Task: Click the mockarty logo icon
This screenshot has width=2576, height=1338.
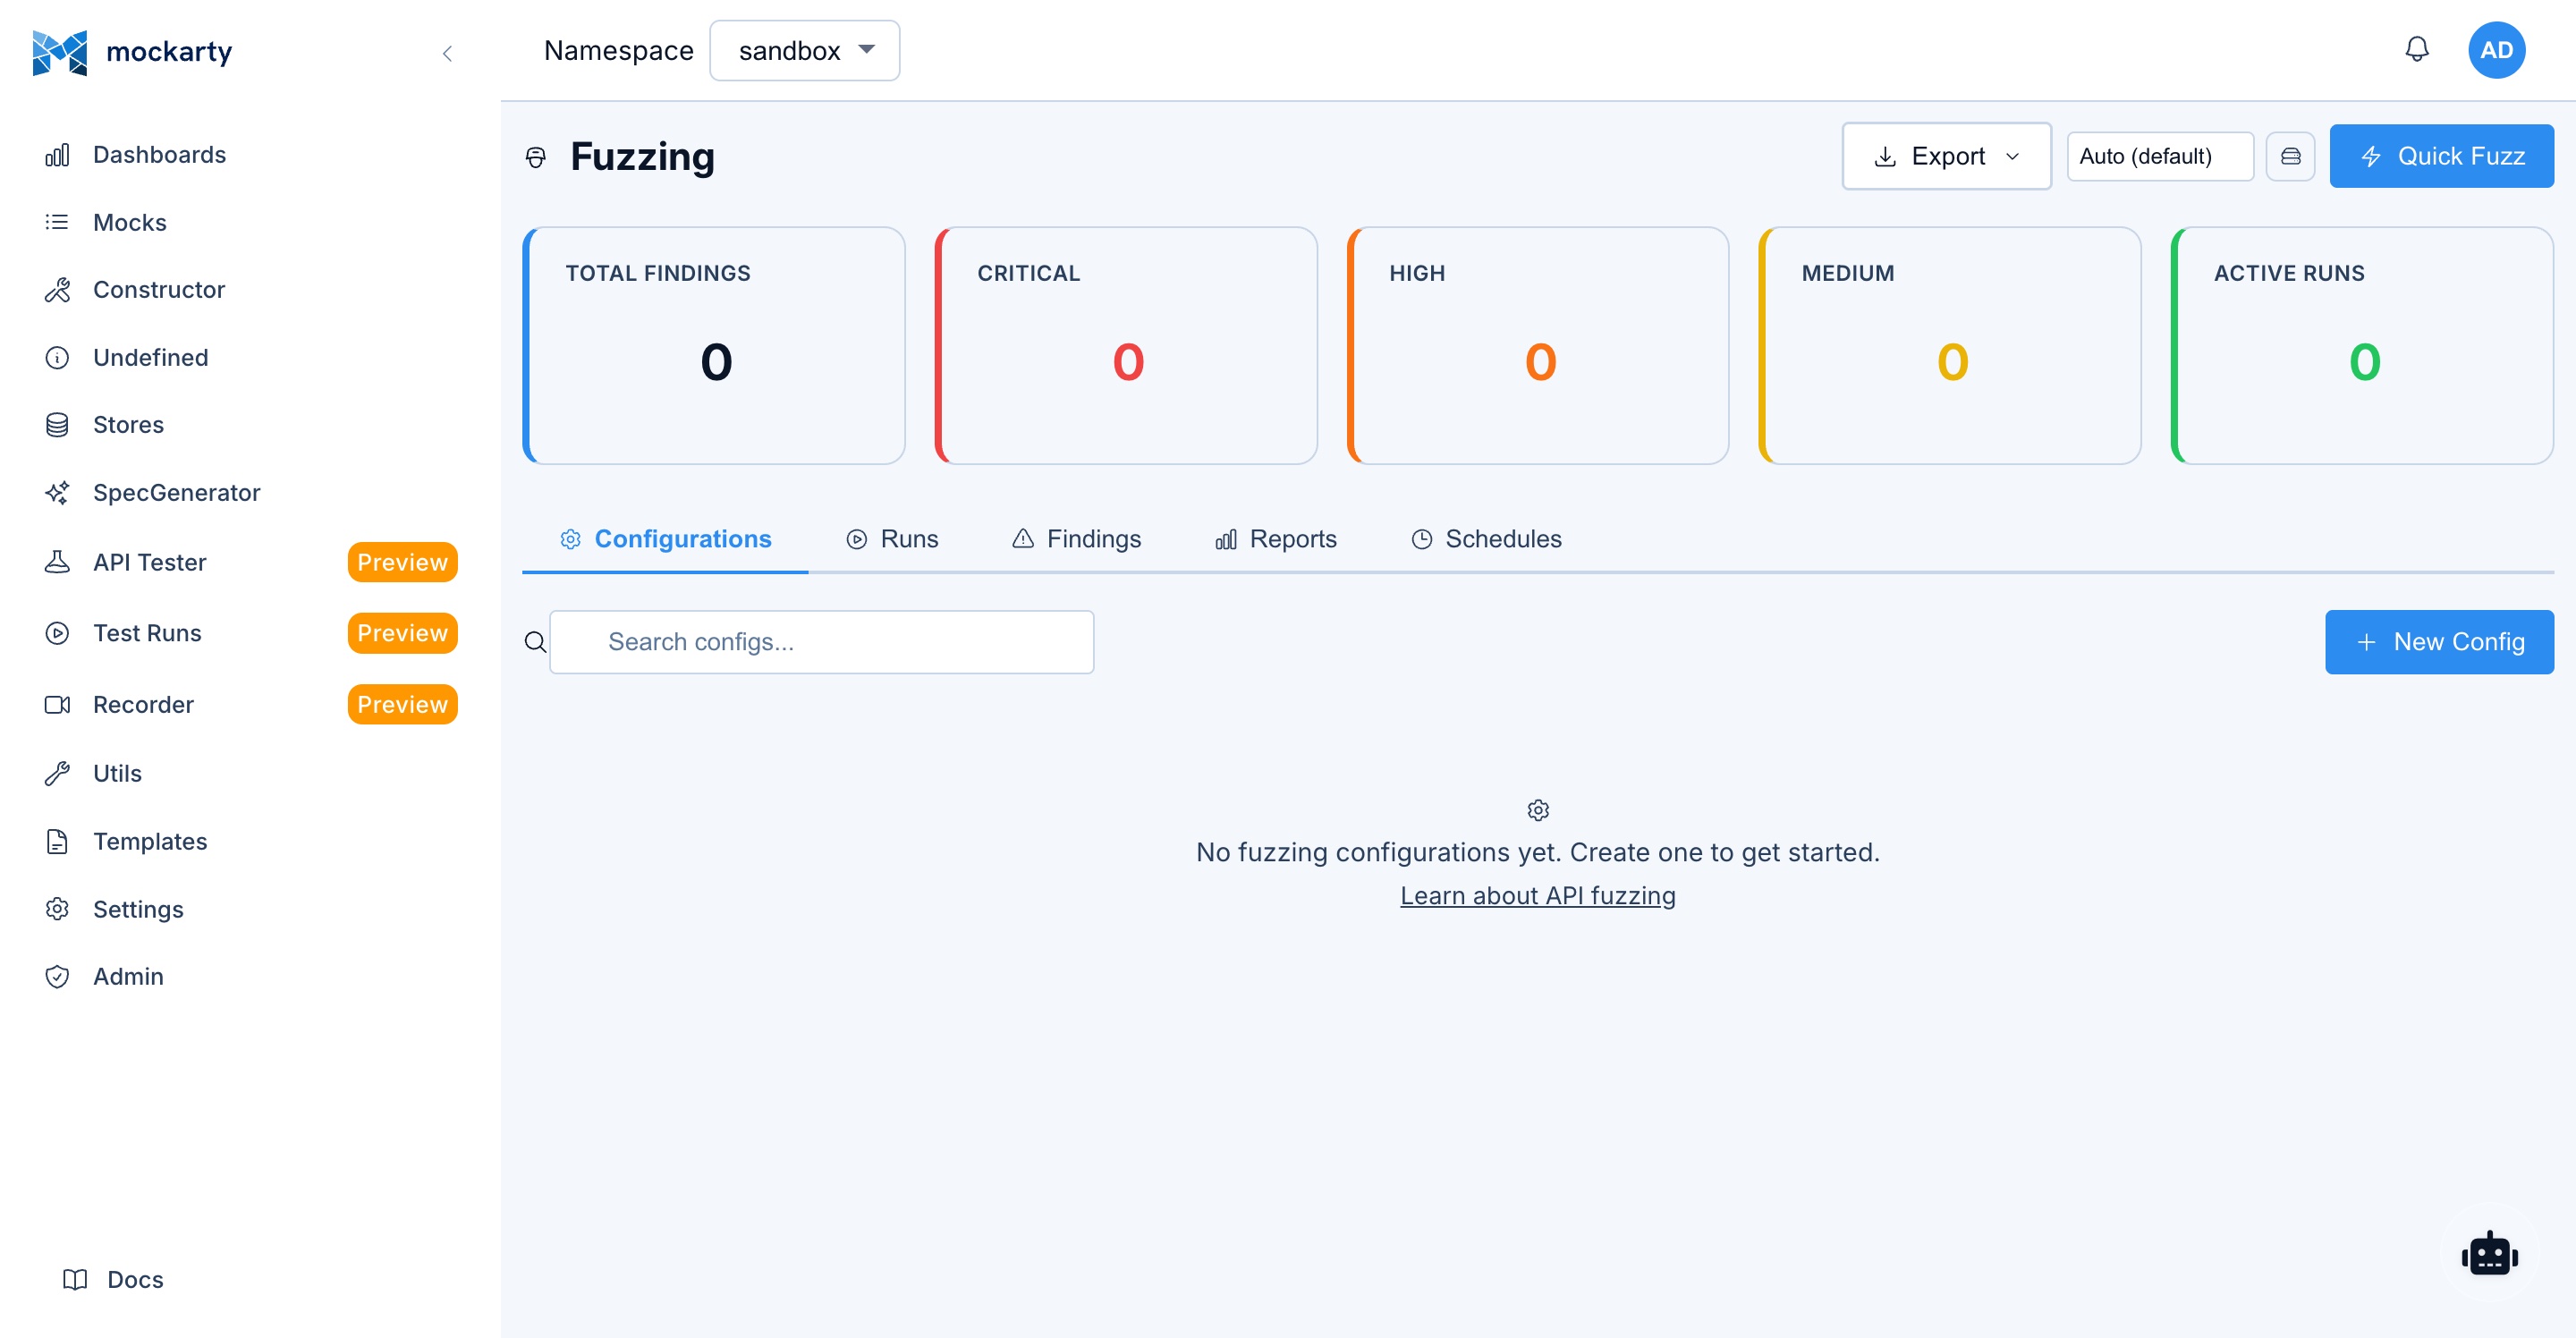Action: tap(59, 52)
